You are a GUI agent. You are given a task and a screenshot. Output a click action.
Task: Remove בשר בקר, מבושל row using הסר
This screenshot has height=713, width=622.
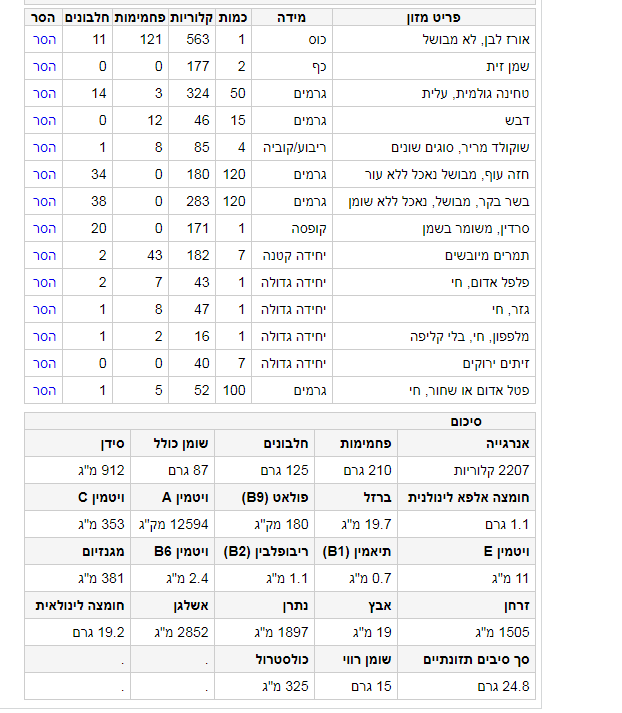pyautogui.click(x=44, y=201)
